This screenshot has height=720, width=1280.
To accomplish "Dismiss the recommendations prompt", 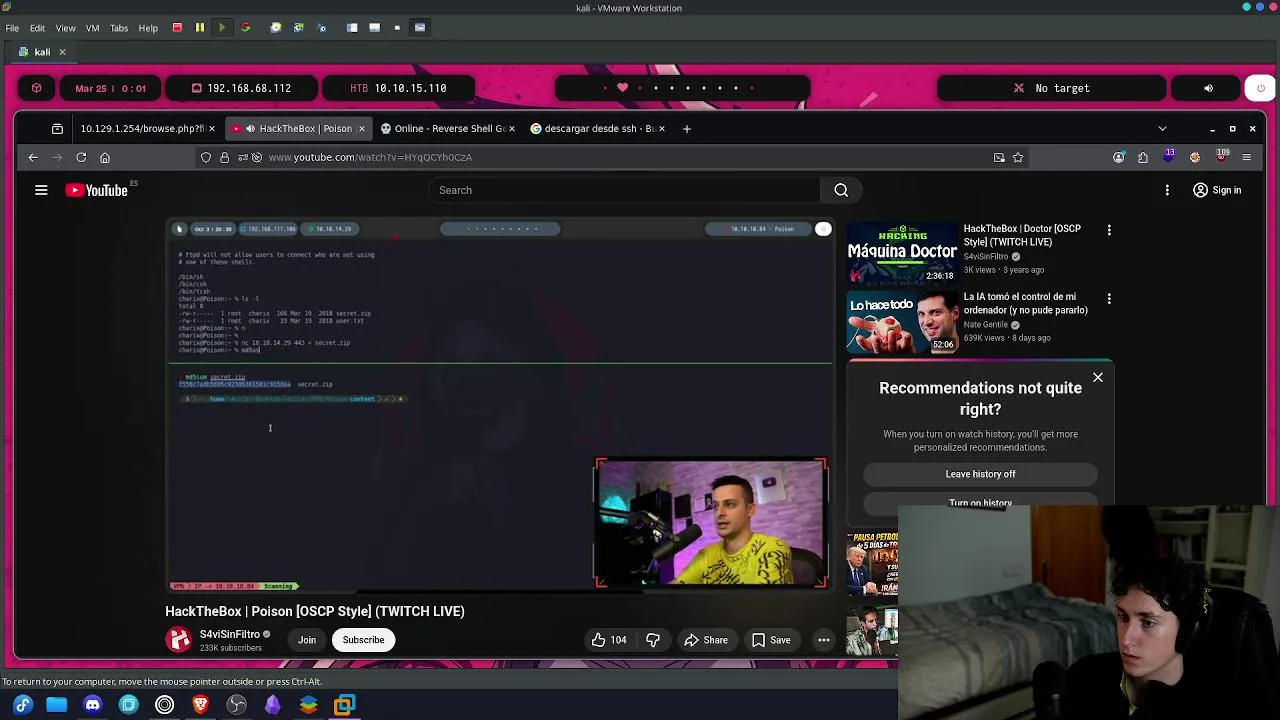I will (1098, 378).
